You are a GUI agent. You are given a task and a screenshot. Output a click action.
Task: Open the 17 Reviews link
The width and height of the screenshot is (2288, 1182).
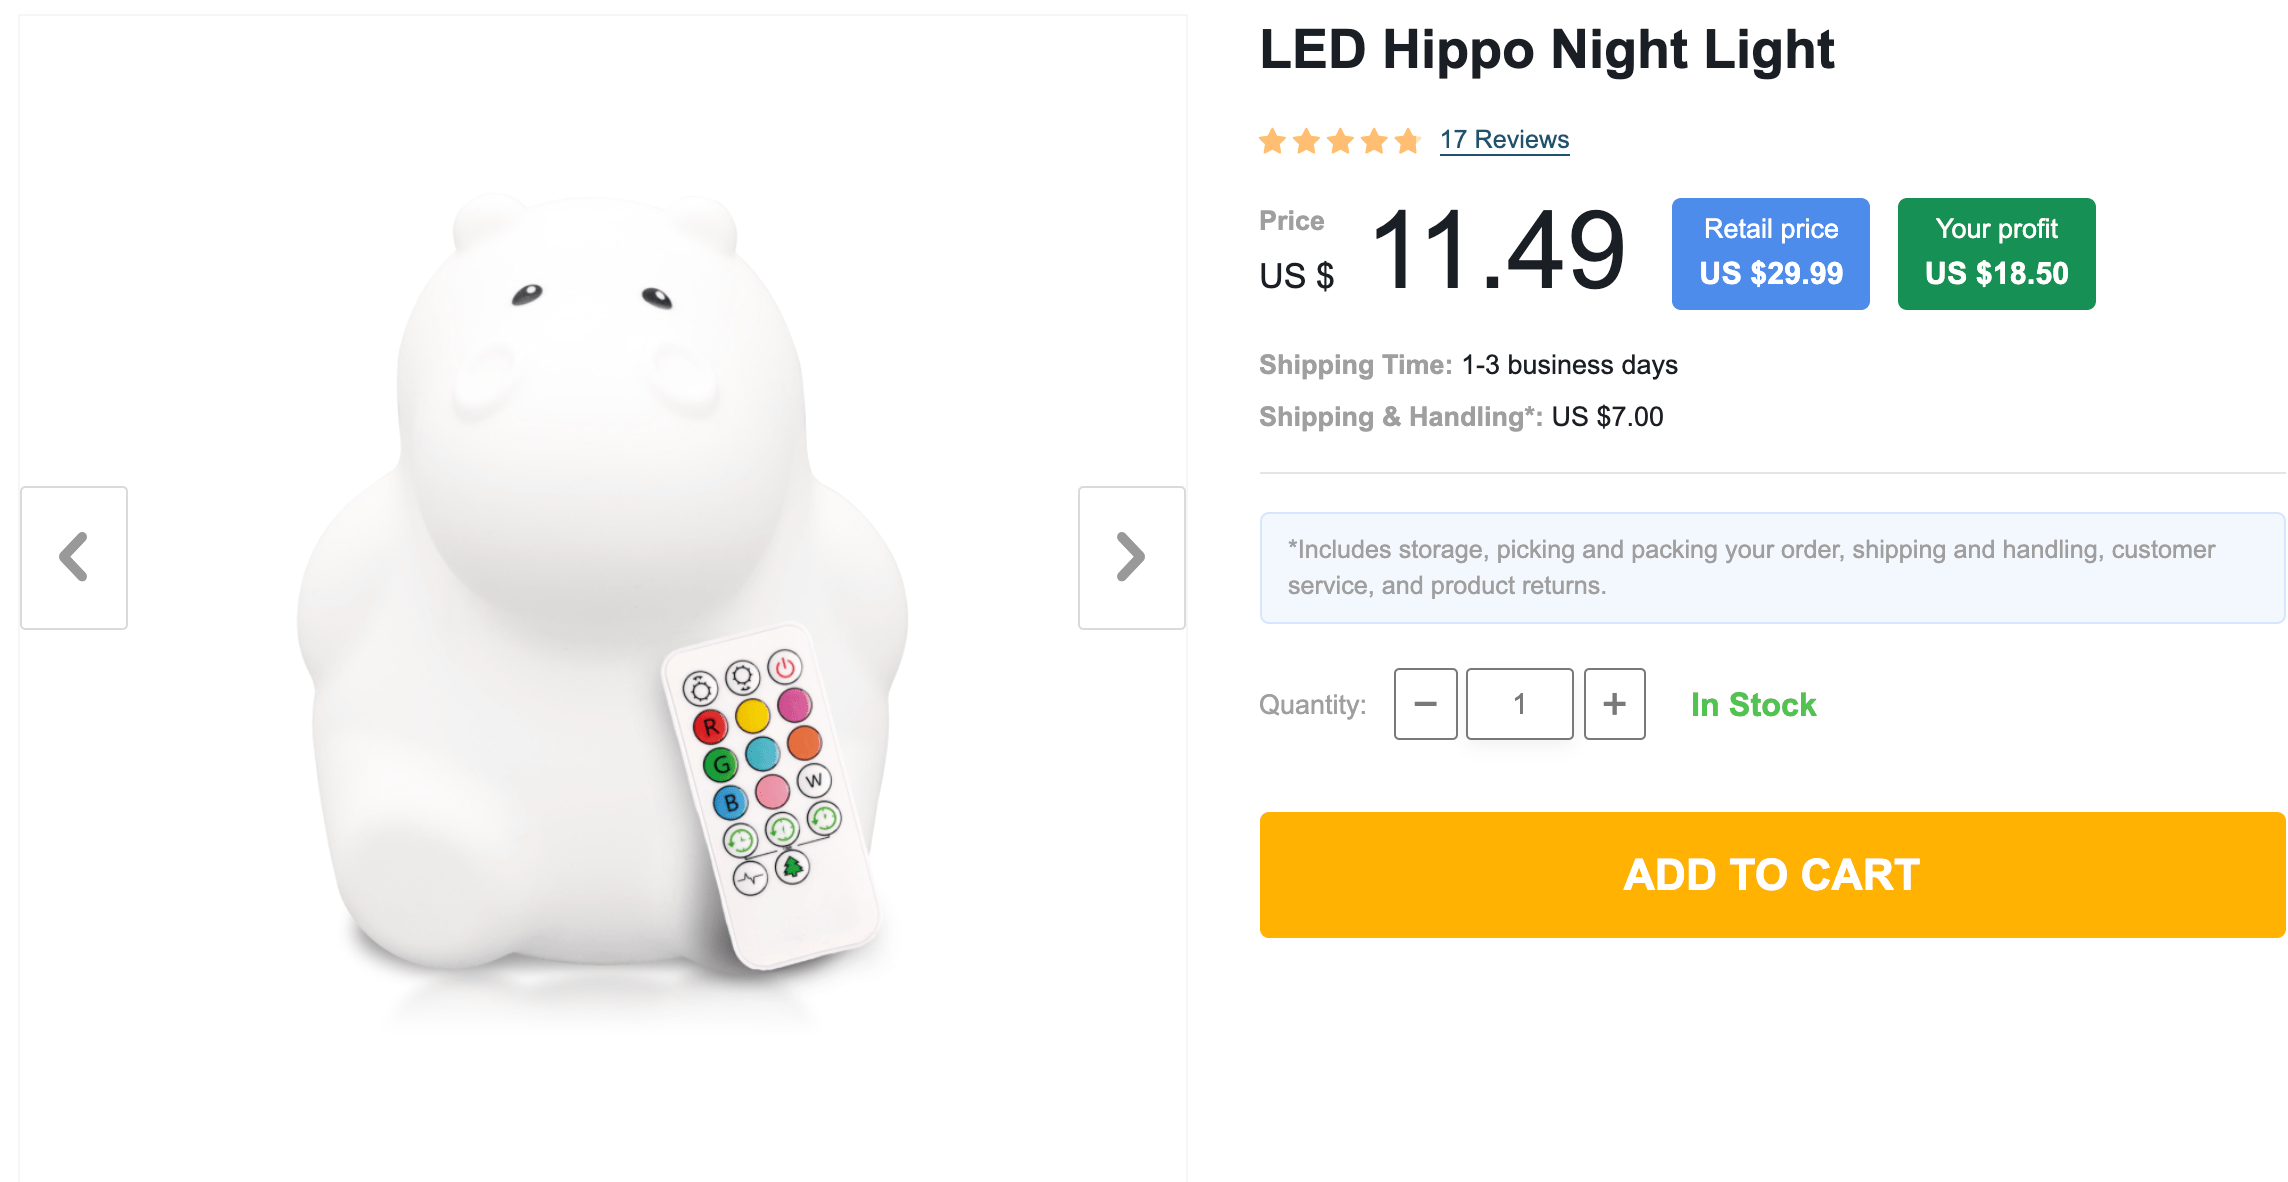1504,140
